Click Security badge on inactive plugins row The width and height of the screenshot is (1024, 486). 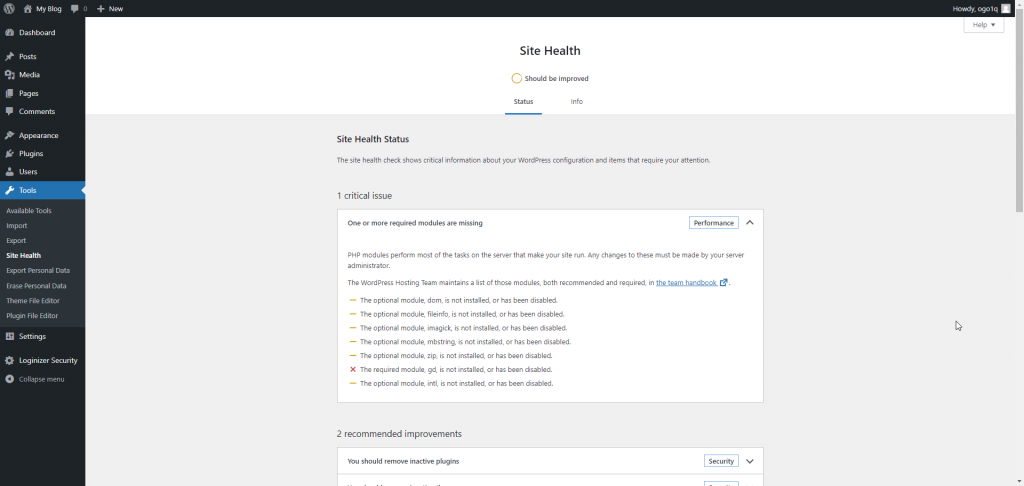722,461
